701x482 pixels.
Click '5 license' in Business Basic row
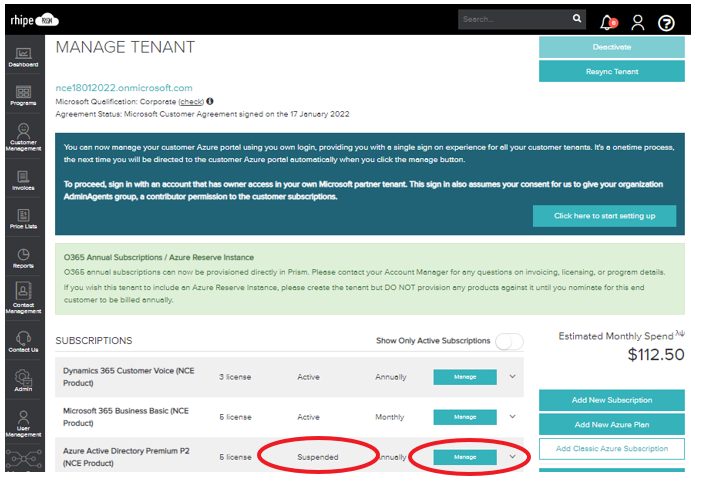235,417
